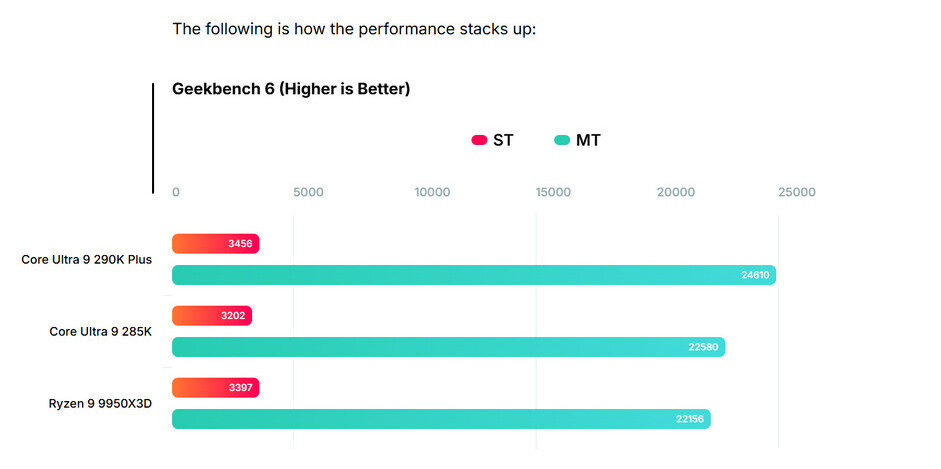
Task: Click the Core Ultra 9 290K Plus label
Action: 87,260
